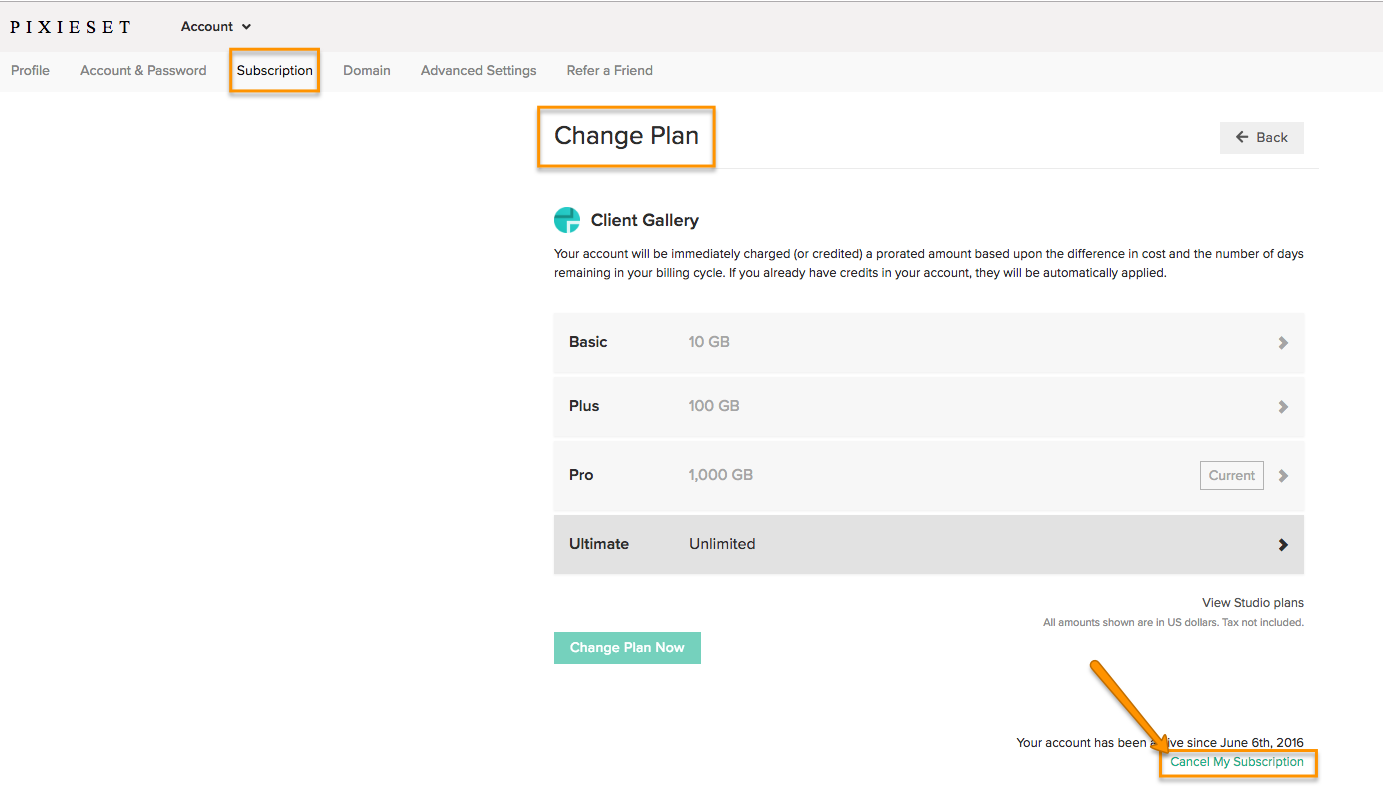This screenshot has width=1383, height=794.
Task: Click the '100 GB' storage value
Action: pyautogui.click(x=714, y=406)
